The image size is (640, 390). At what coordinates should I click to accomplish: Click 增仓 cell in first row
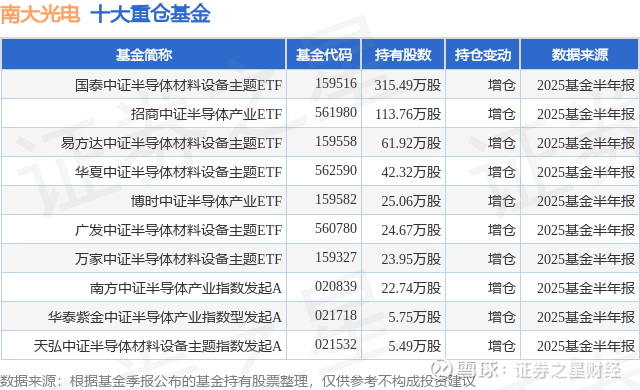[x=502, y=85]
